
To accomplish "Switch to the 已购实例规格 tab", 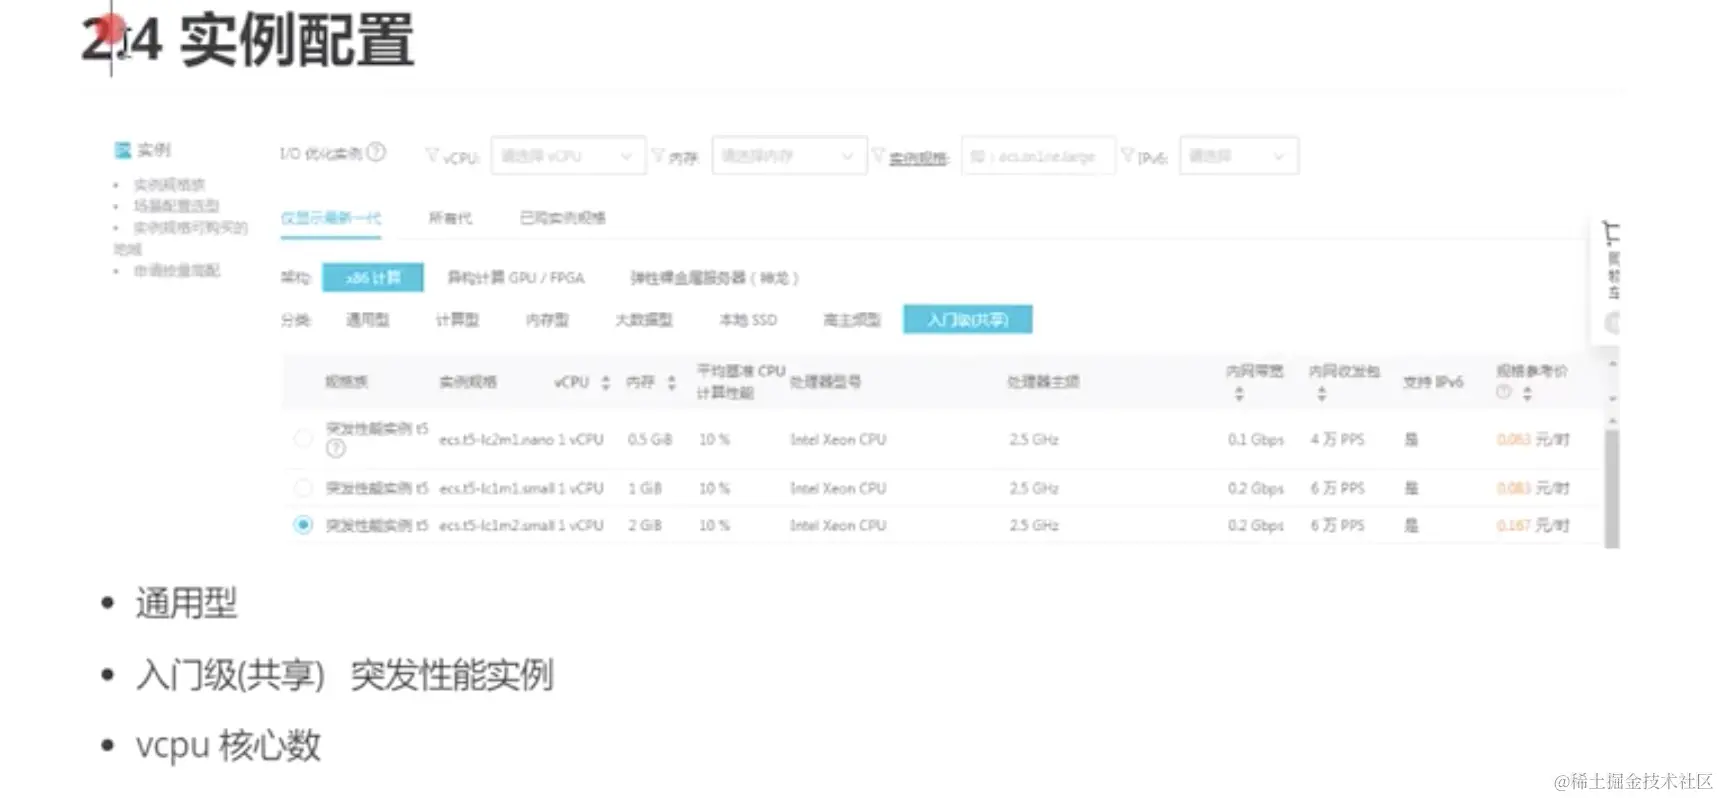I will 562,218.
